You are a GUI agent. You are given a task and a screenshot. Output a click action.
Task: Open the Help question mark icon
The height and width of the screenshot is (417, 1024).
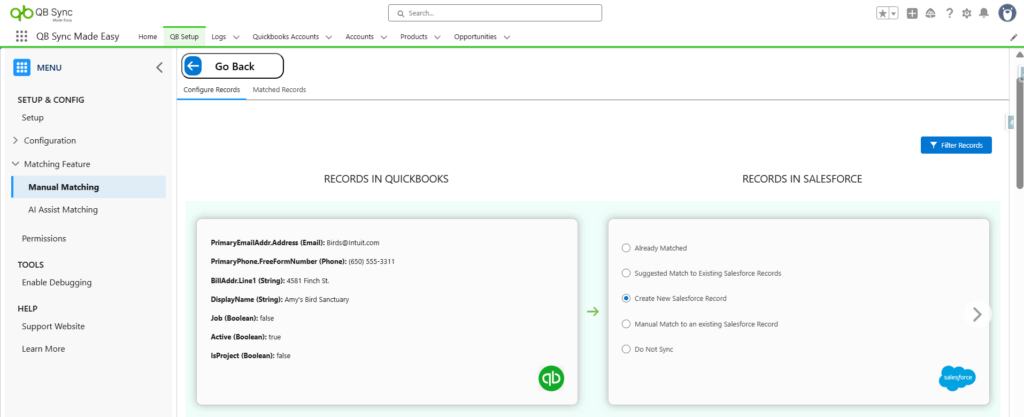pos(949,13)
